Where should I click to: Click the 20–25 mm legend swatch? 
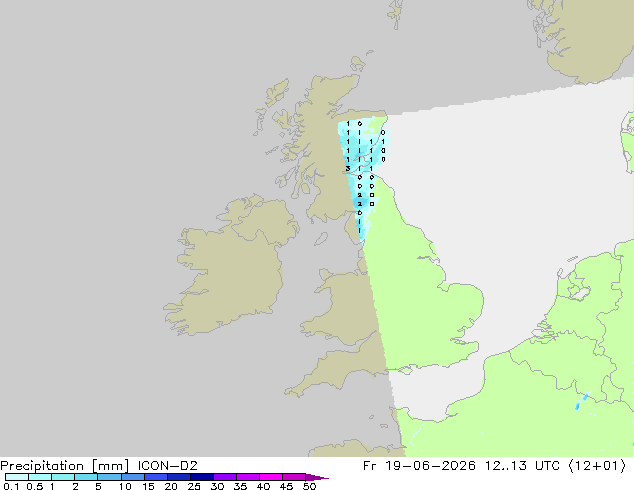coord(178,477)
